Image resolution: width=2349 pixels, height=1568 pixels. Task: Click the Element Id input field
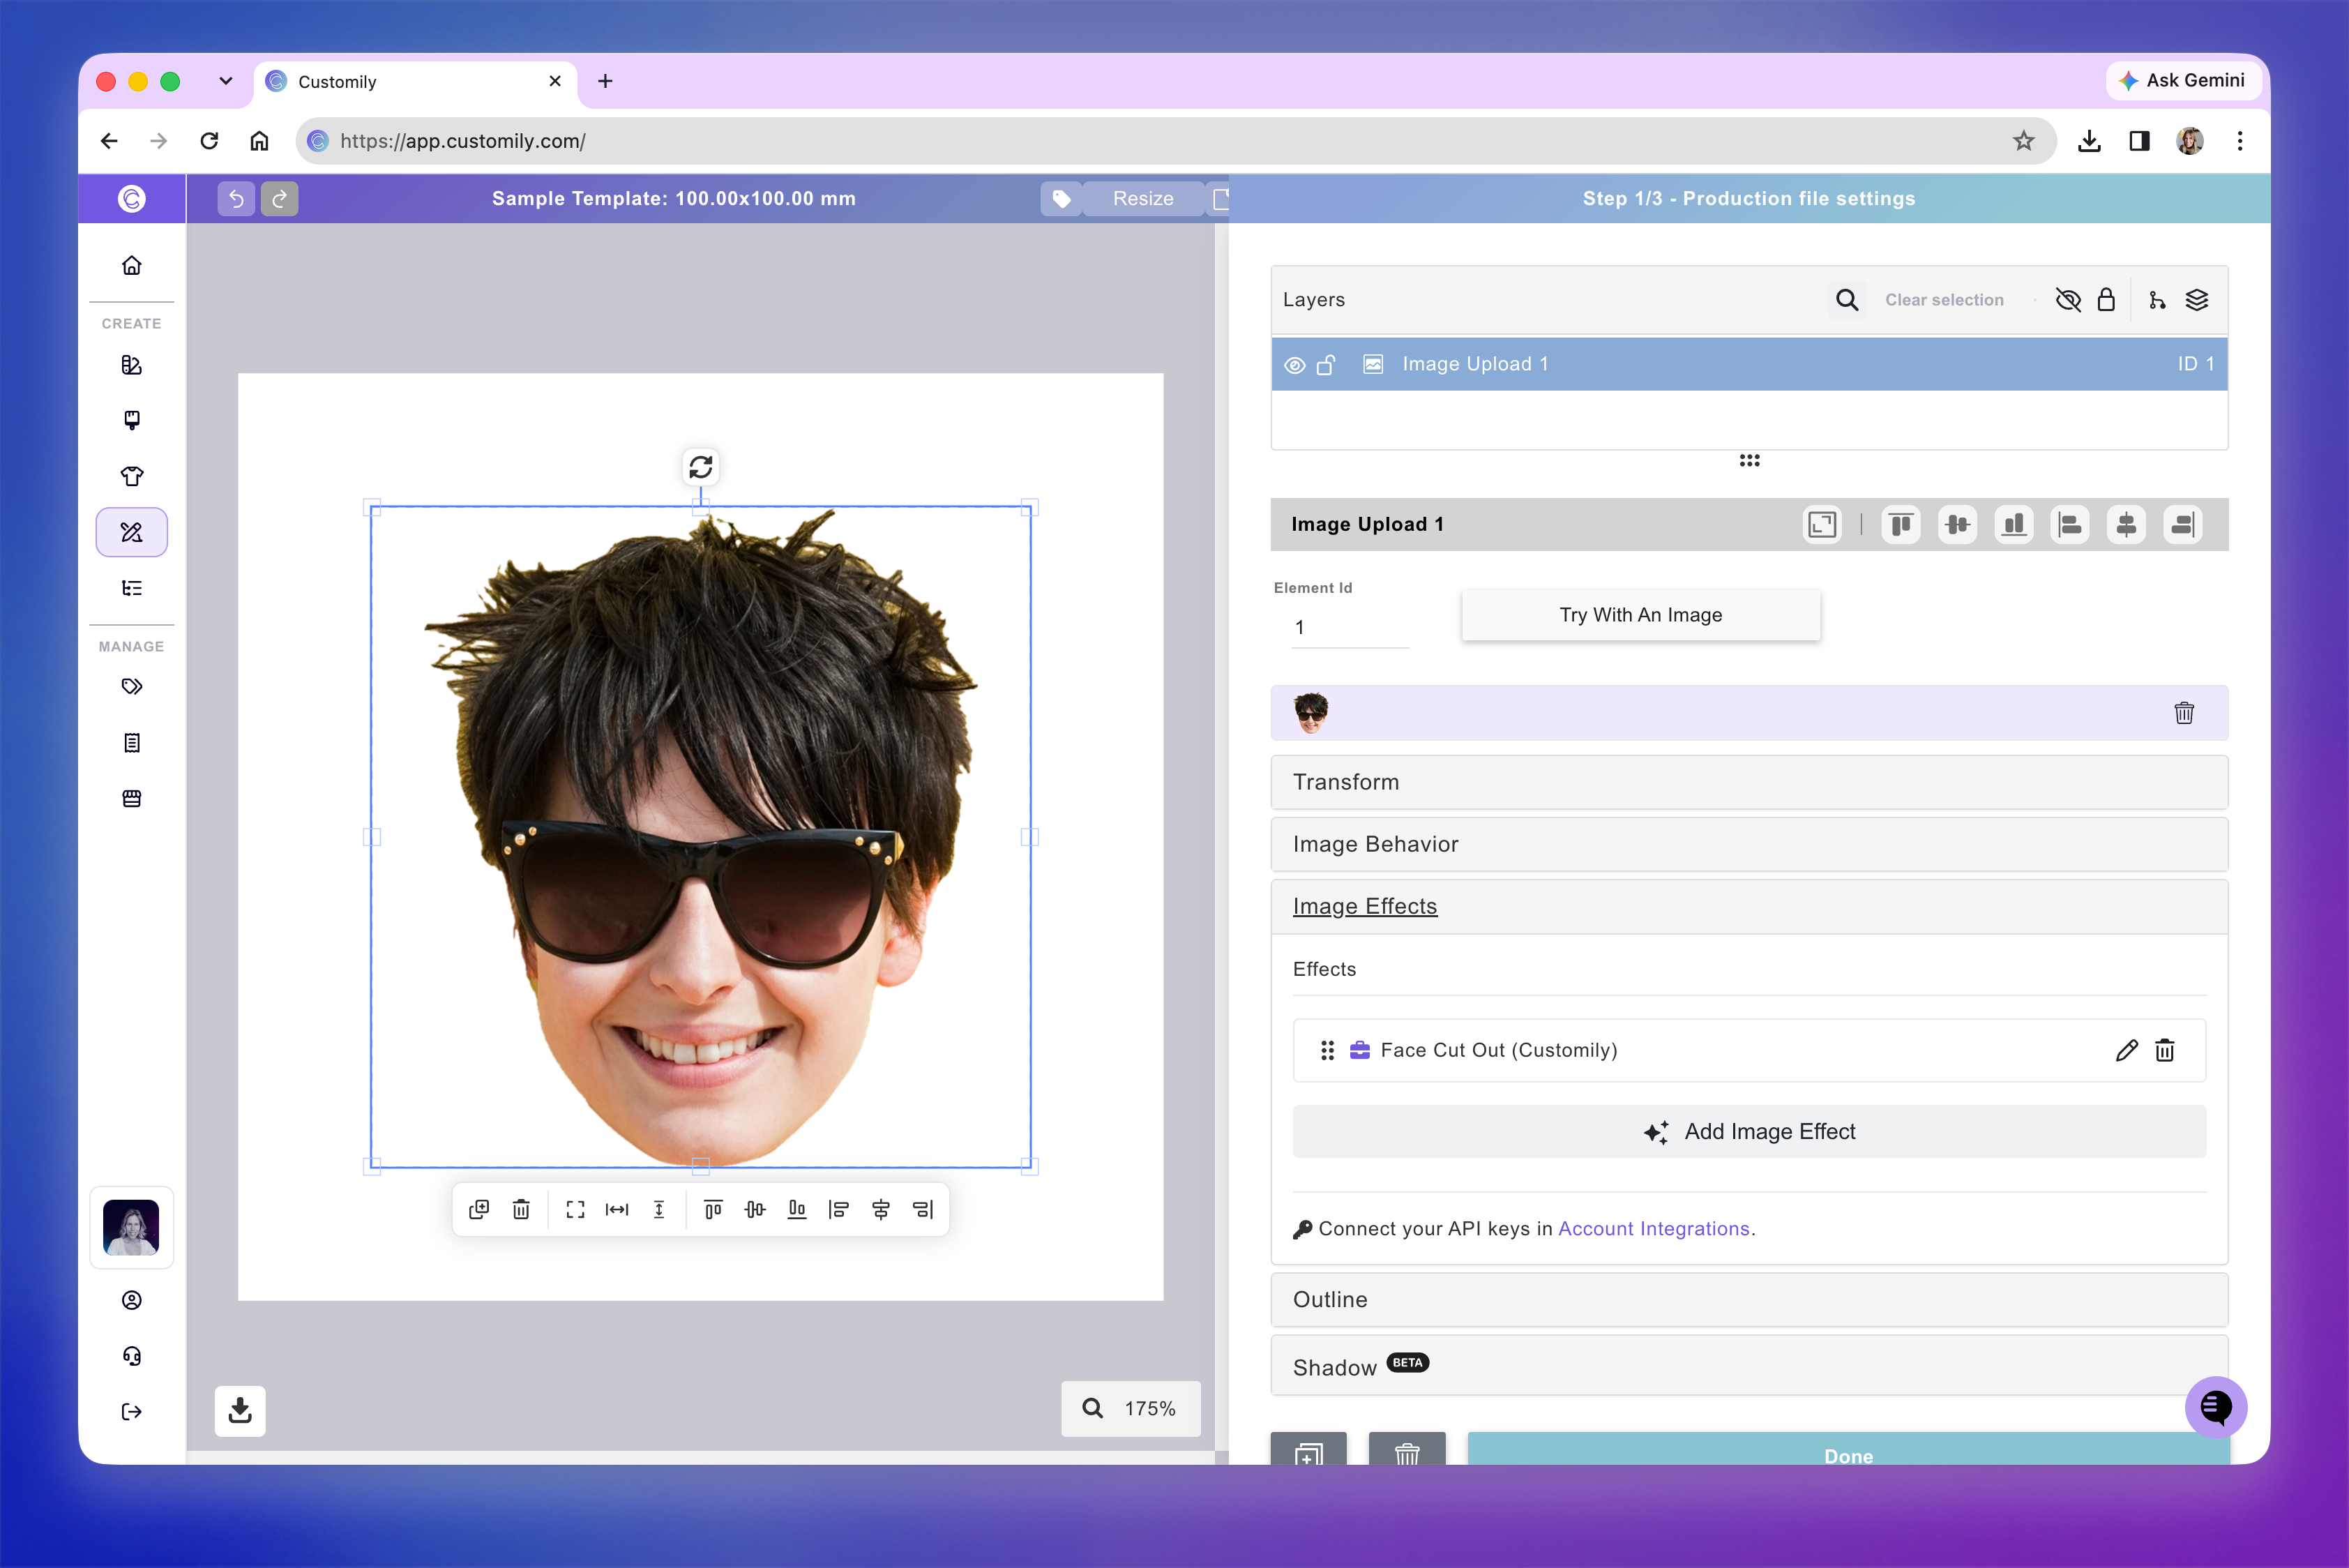click(x=1350, y=628)
